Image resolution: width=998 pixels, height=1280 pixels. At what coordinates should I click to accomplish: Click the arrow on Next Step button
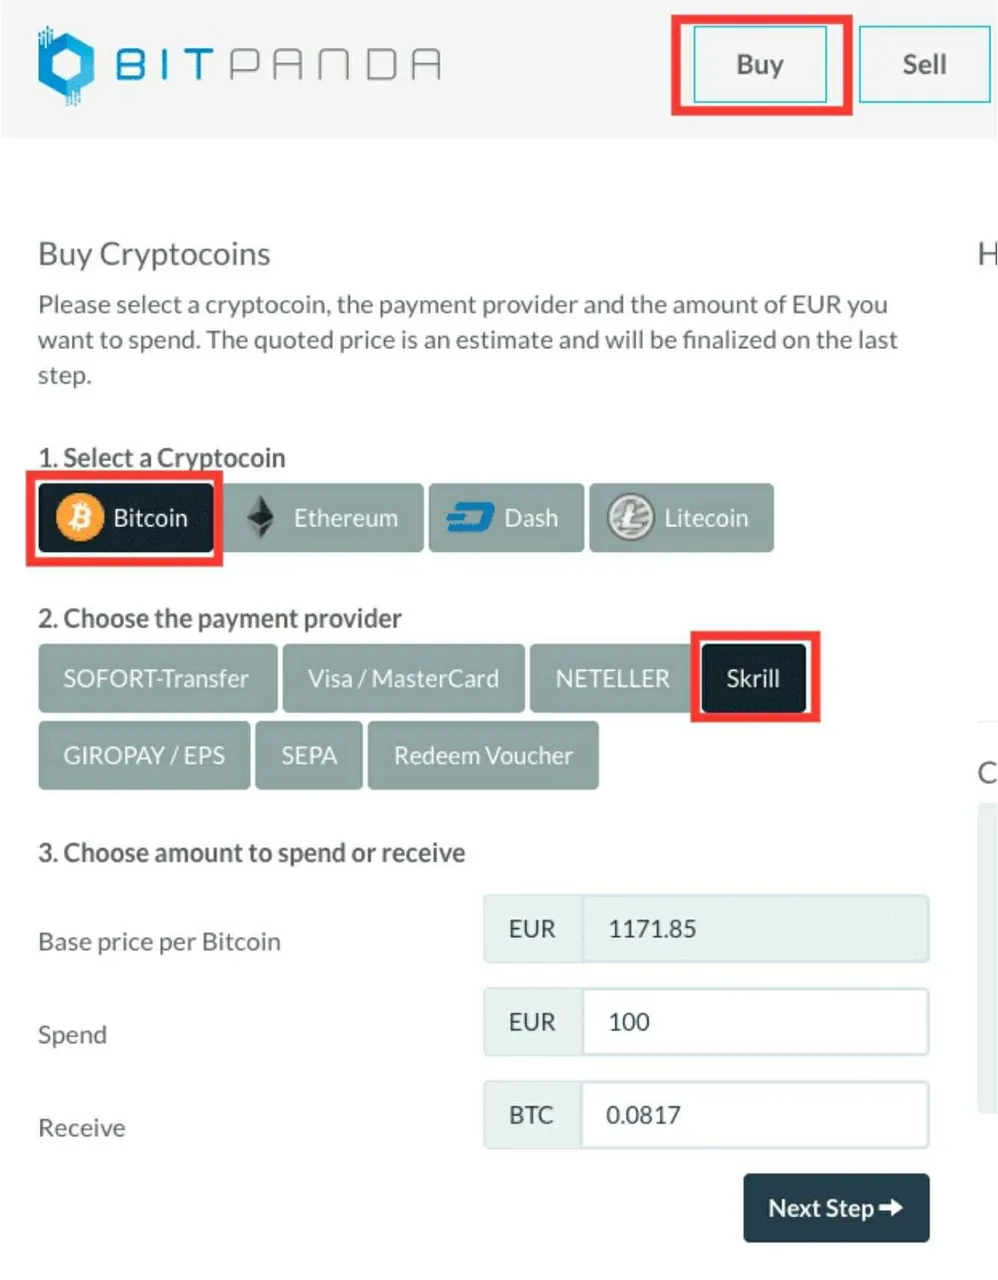tap(890, 1208)
